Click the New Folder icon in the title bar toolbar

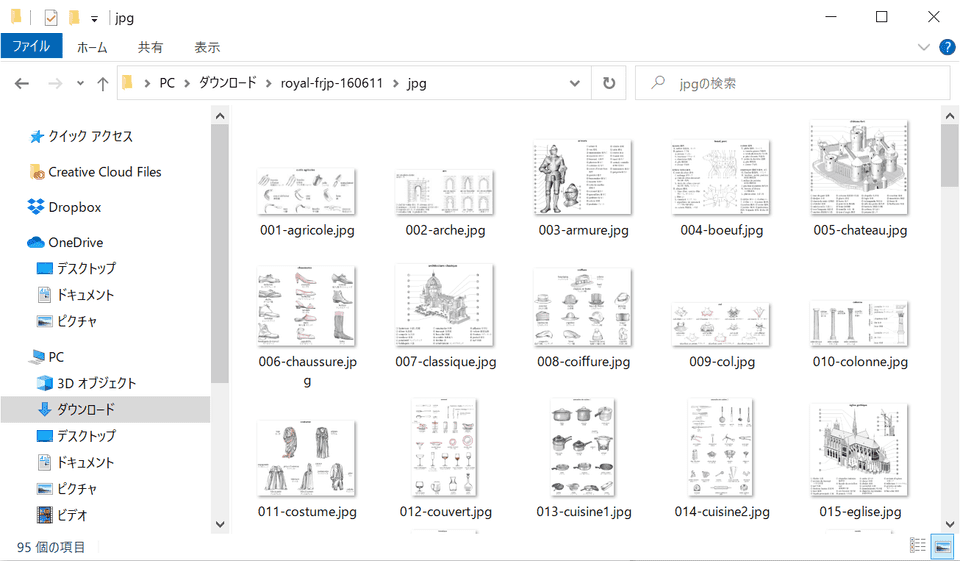(x=74, y=17)
